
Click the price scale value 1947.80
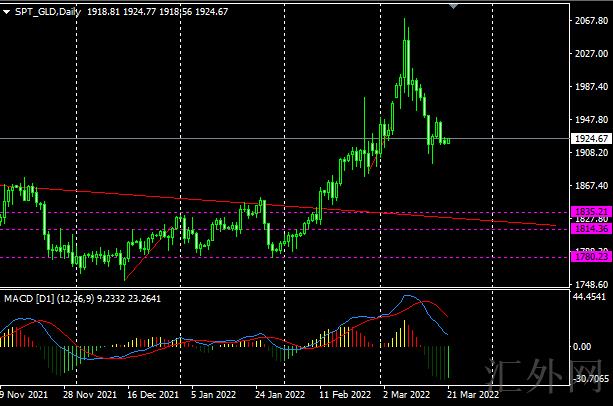[x=591, y=120]
